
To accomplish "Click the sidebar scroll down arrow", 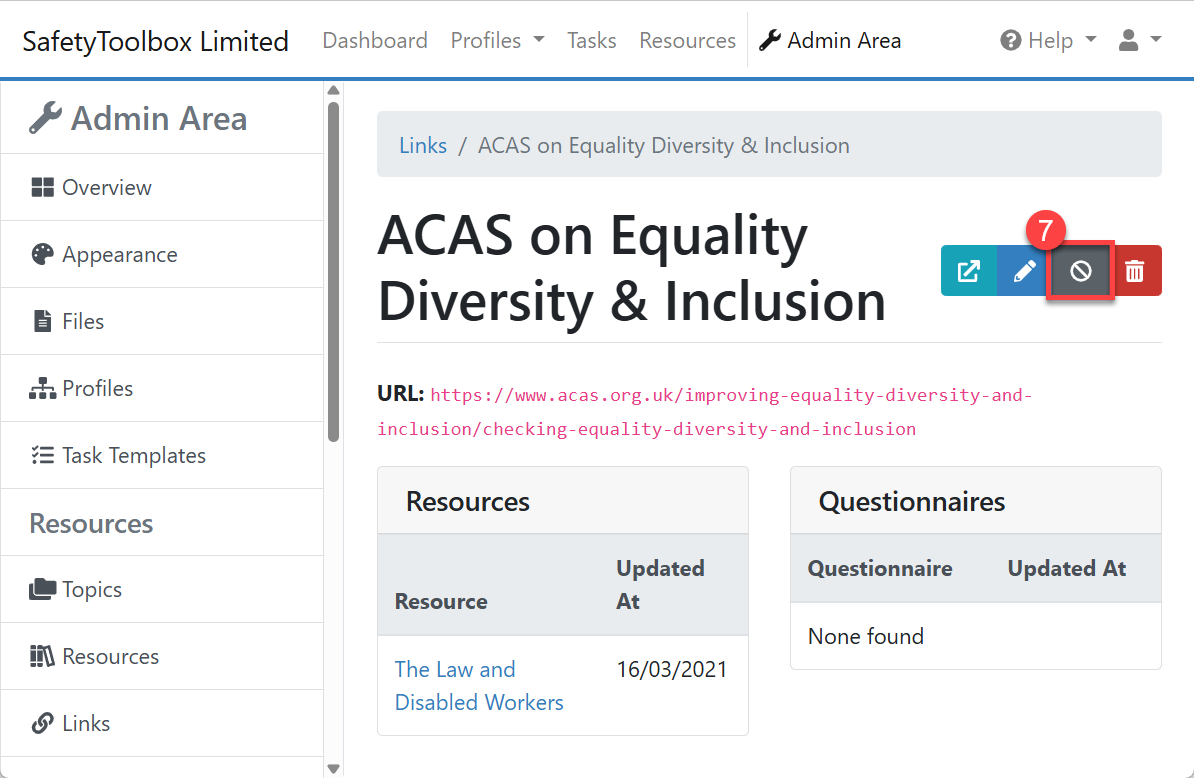I will [x=333, y=768].
